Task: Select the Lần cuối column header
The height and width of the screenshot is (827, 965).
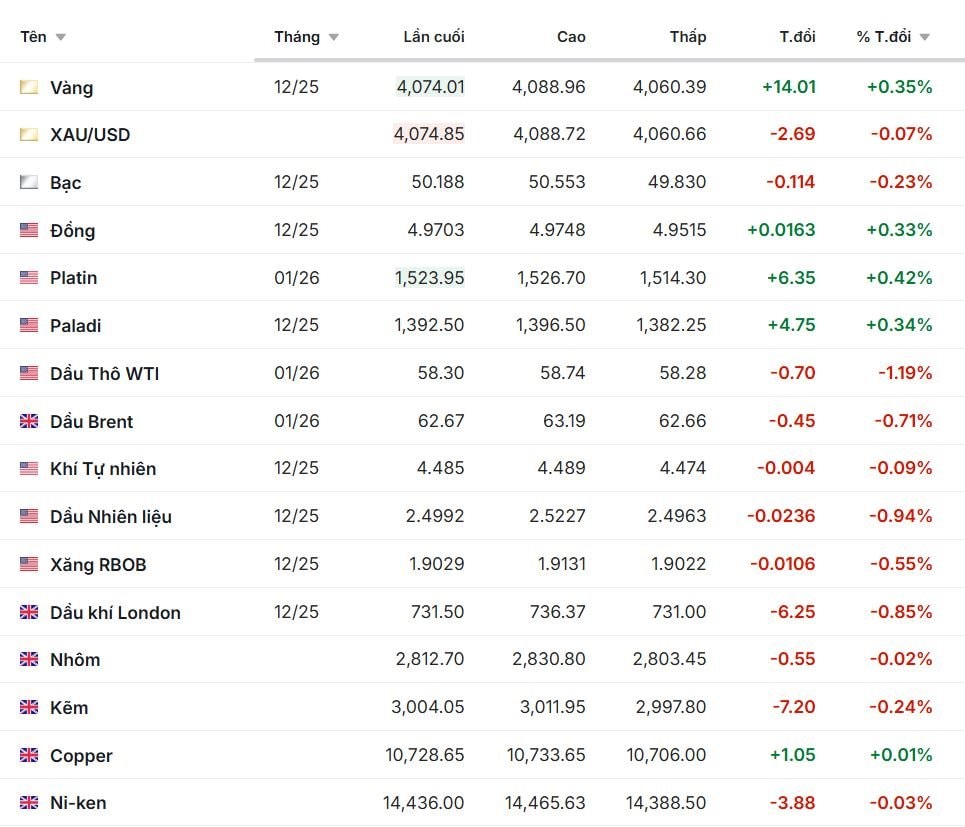Action: coord(434,37)
